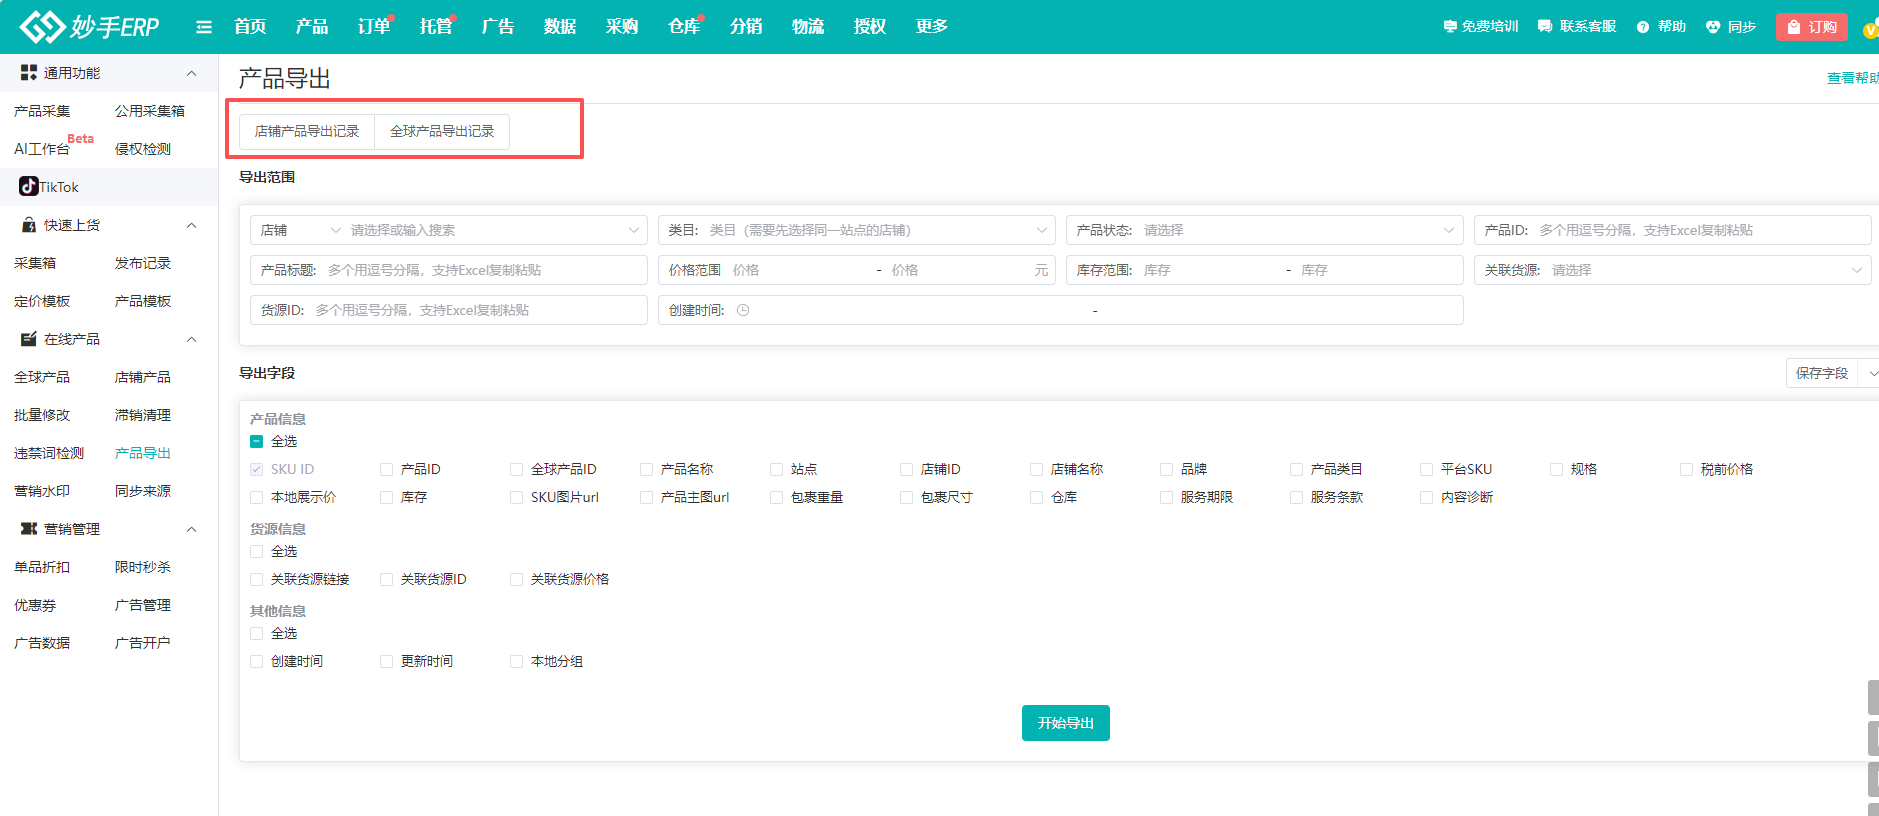1879x816 pixels.
Task: Open the 保存字段 dropdown arrow
Action: click(1871, 373)
